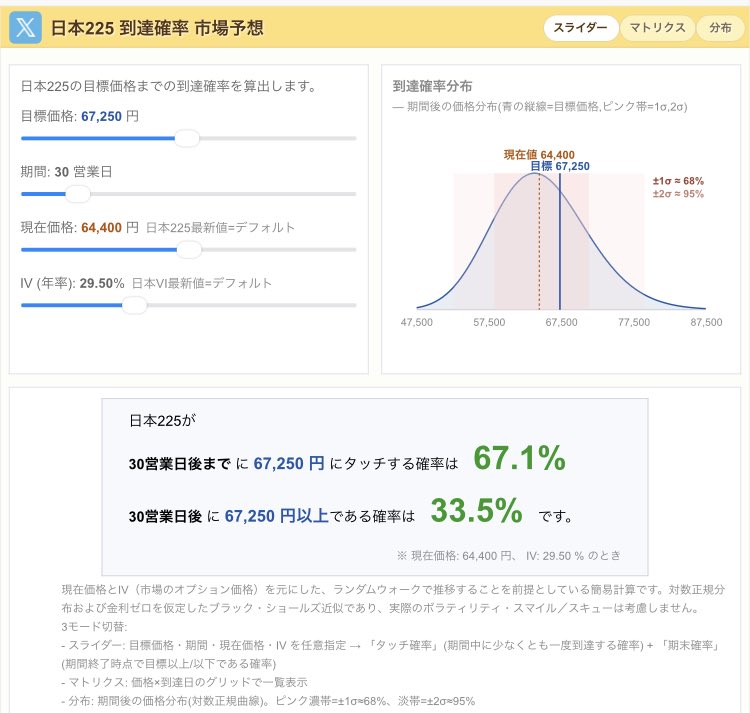This screenshot has height=713, width=750.
Task: Click the 現在価格 value 64,400 円
Action: point(110,227)
